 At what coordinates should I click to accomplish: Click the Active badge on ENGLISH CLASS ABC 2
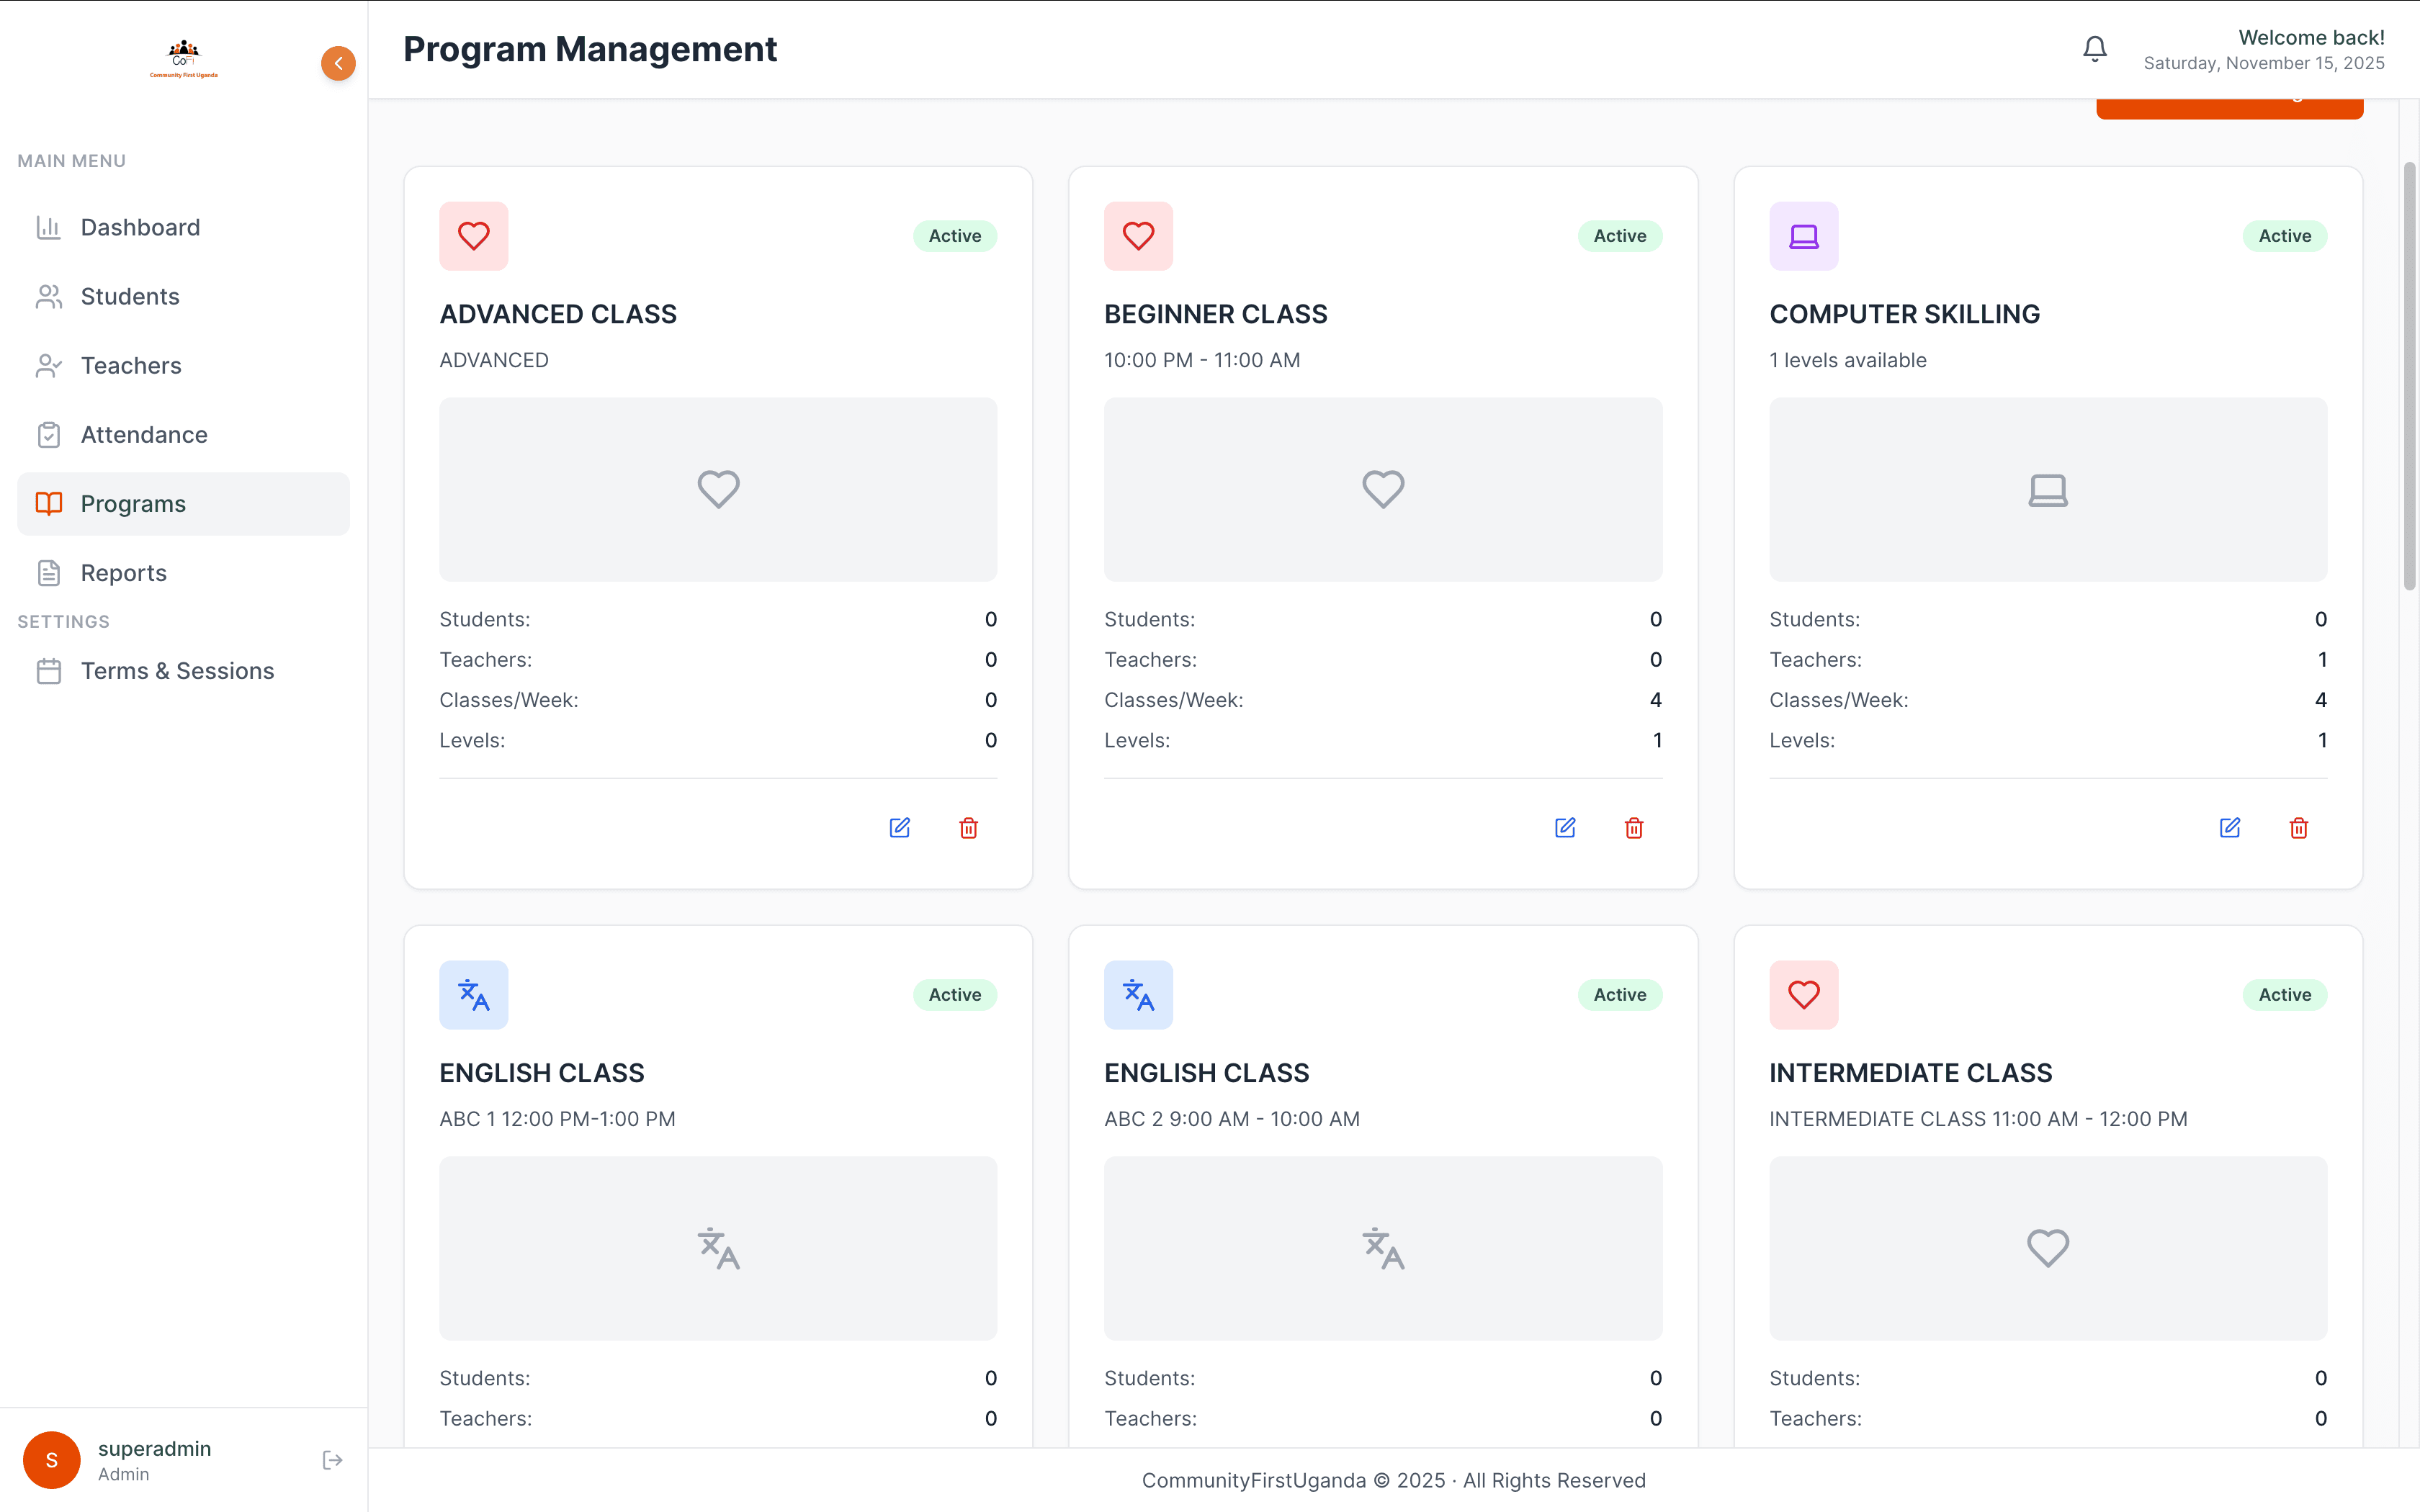point(1620,995)
